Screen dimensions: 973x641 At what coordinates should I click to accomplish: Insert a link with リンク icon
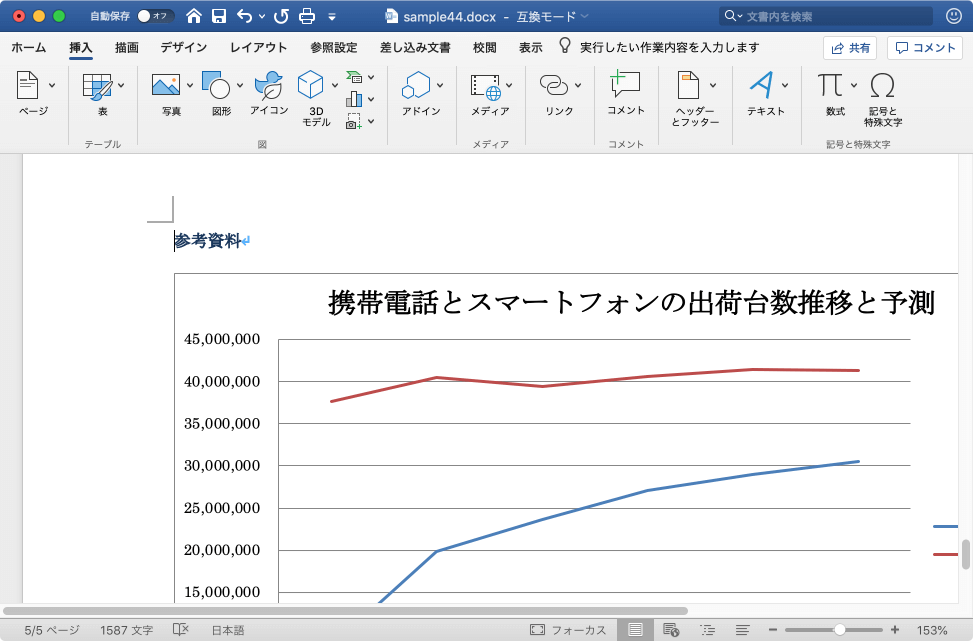[554, 85]
